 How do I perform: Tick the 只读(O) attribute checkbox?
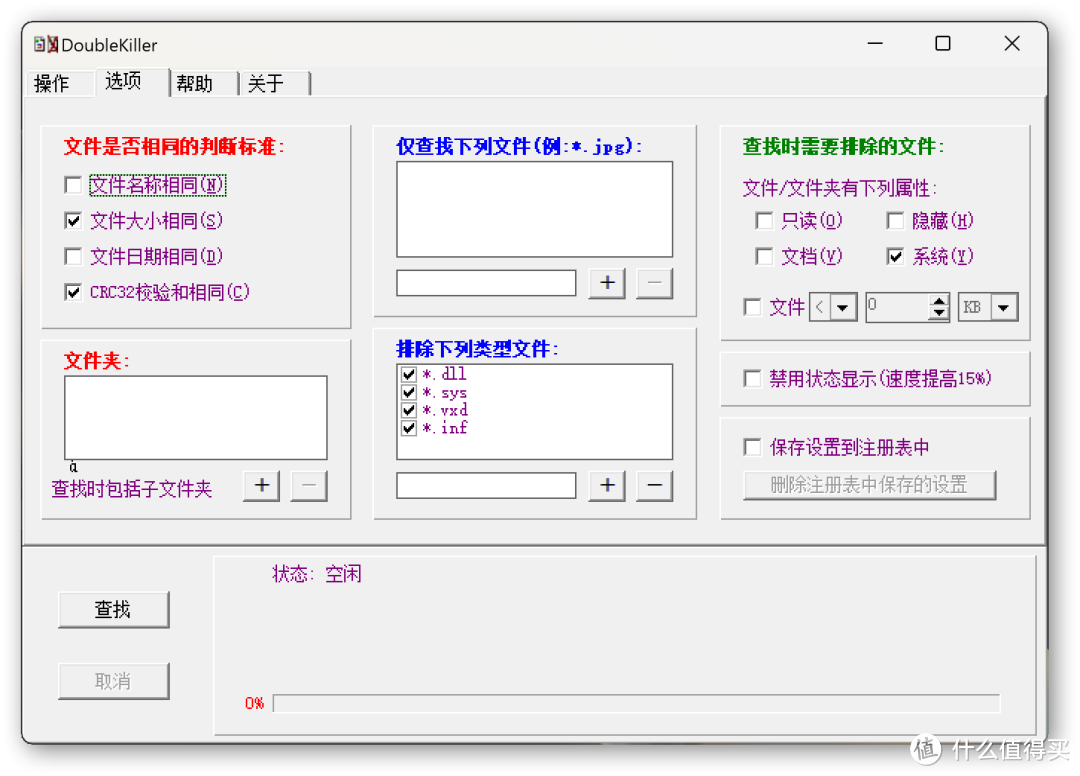tap(764, 221)
